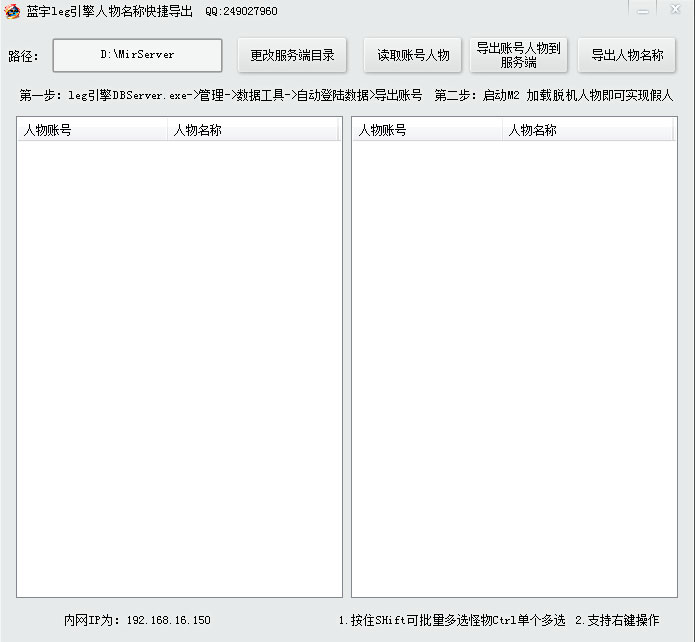The height and width of the screenshot is (642, 695).
Task: Click the 内网IP address text
Action: pos(137,620)
